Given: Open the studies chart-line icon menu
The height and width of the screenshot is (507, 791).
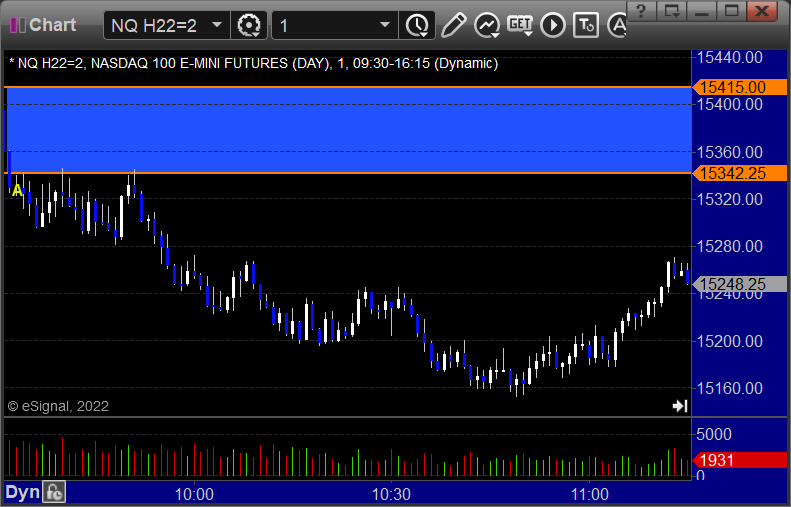Looking at the screenshot, I should coord(487,25).
